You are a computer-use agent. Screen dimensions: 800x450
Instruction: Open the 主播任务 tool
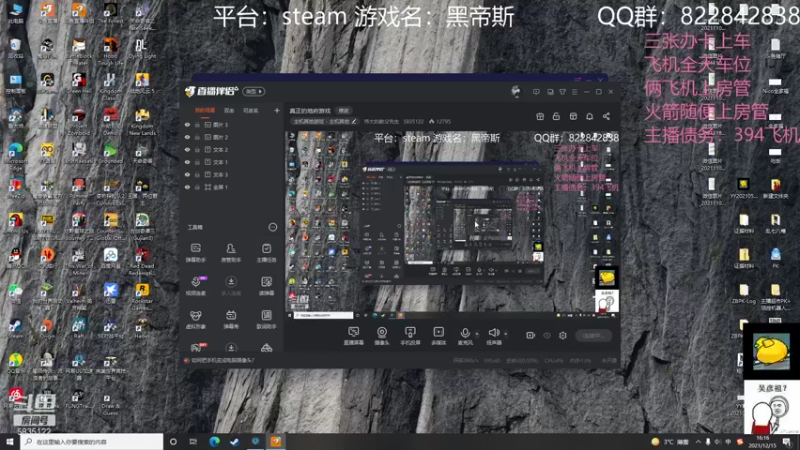tap(266, 253)
